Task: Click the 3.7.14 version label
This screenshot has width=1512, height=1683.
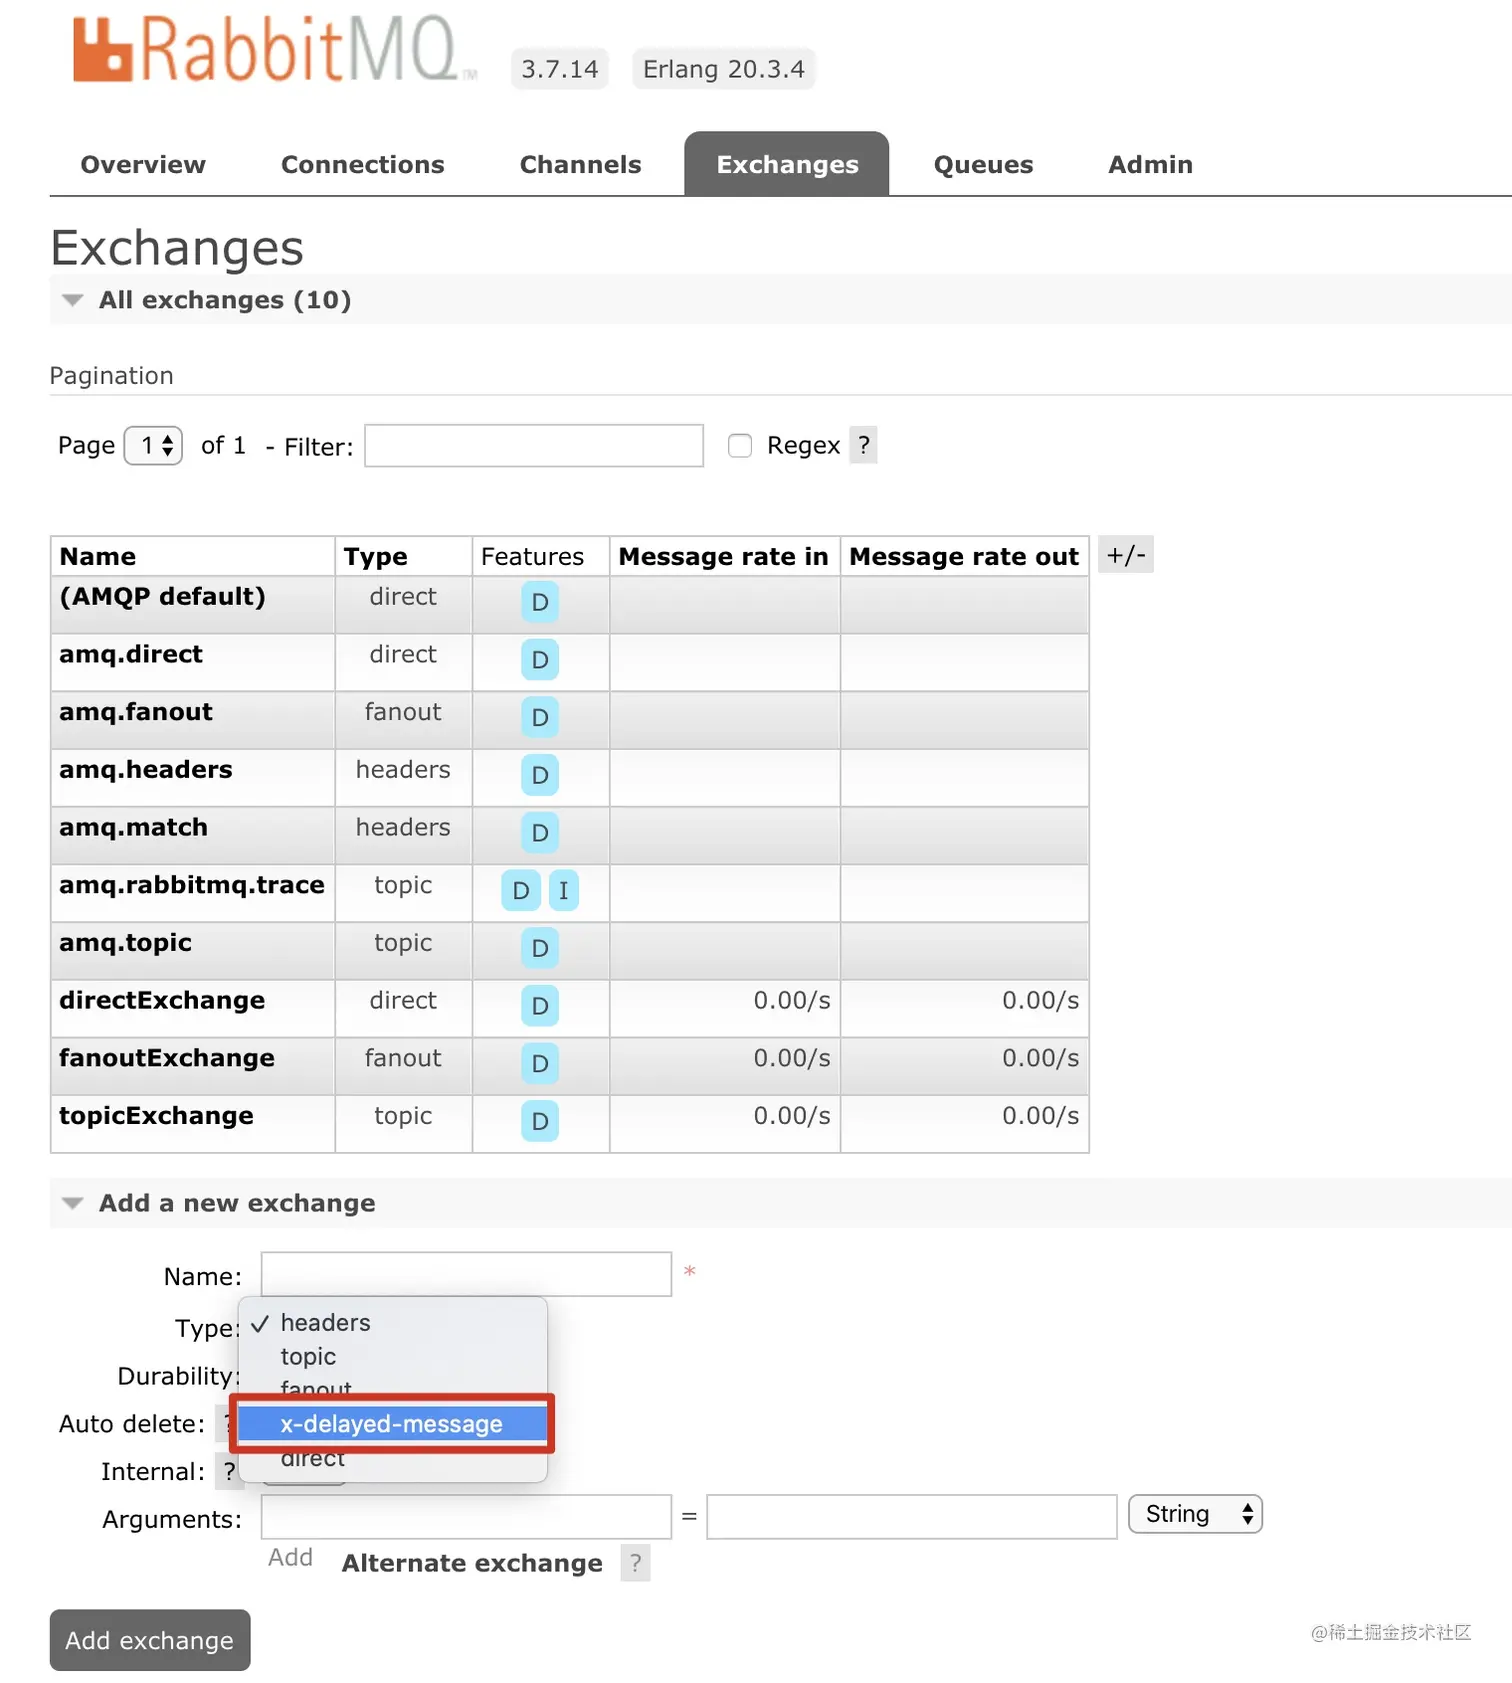Action: tap(560, 69)
